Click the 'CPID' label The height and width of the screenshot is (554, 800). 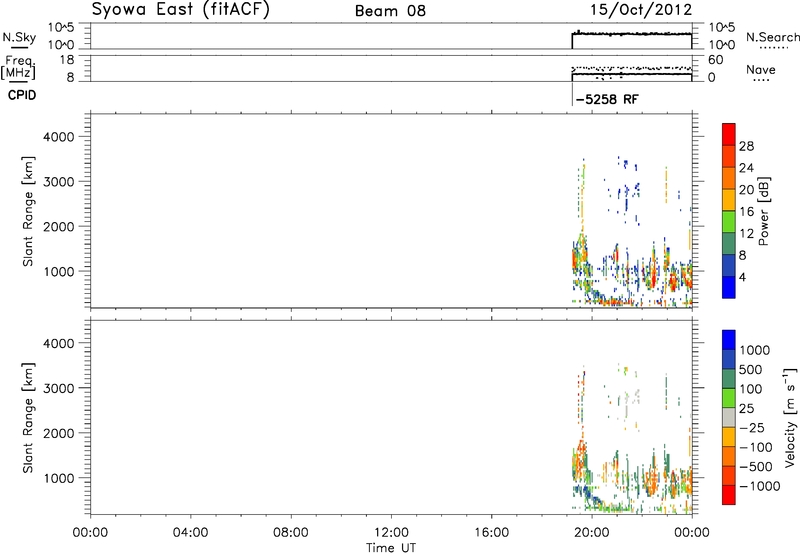[x=22, y=95]
